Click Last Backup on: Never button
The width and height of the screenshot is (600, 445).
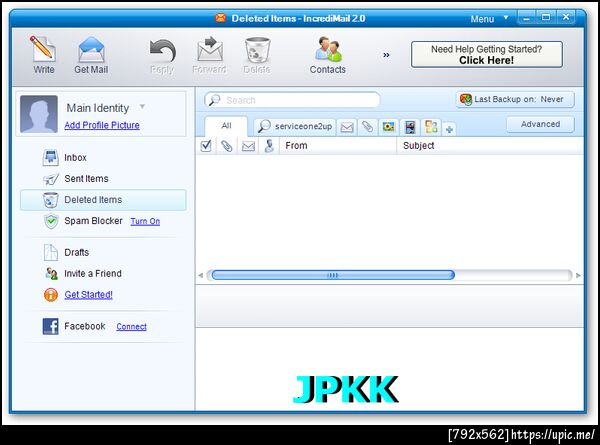click(515, 99)
